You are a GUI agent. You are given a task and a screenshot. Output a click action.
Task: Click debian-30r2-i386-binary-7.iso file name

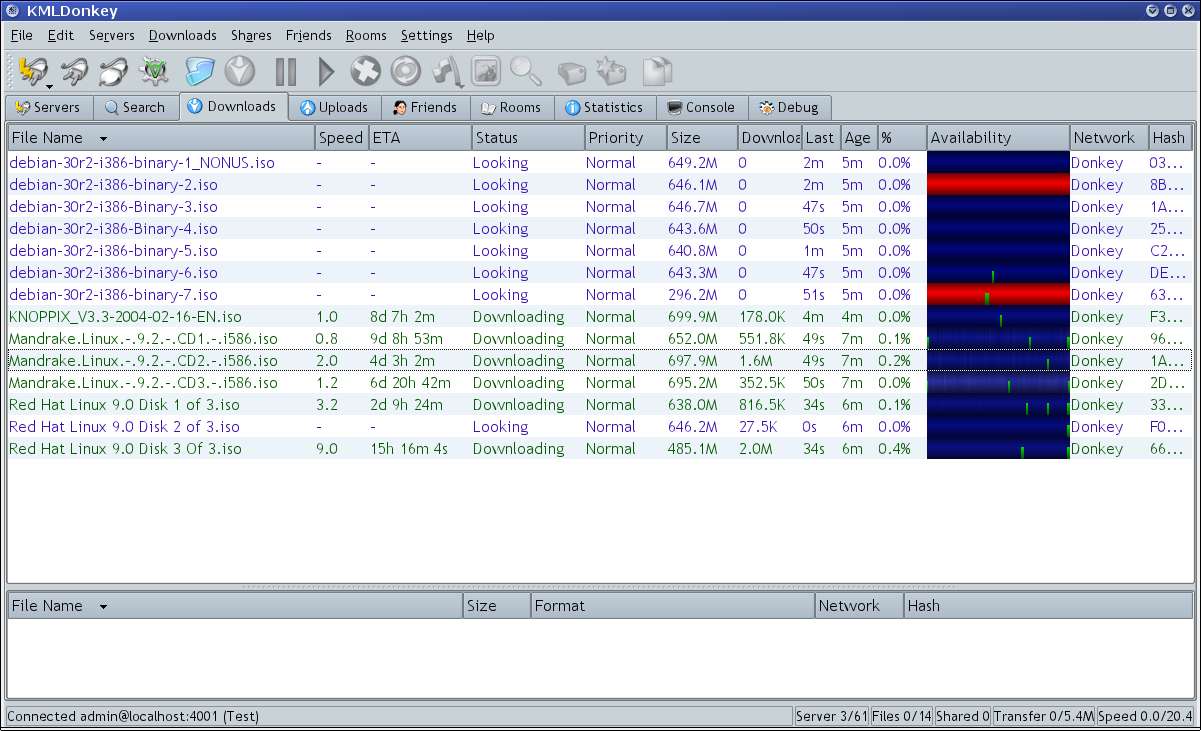coord(113,294)
